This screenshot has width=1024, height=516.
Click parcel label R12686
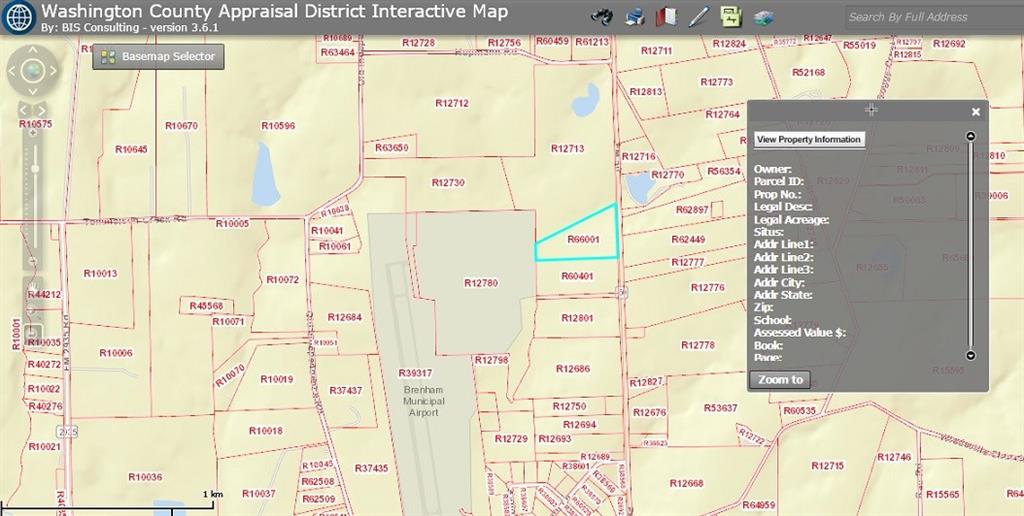pos(573,368)
